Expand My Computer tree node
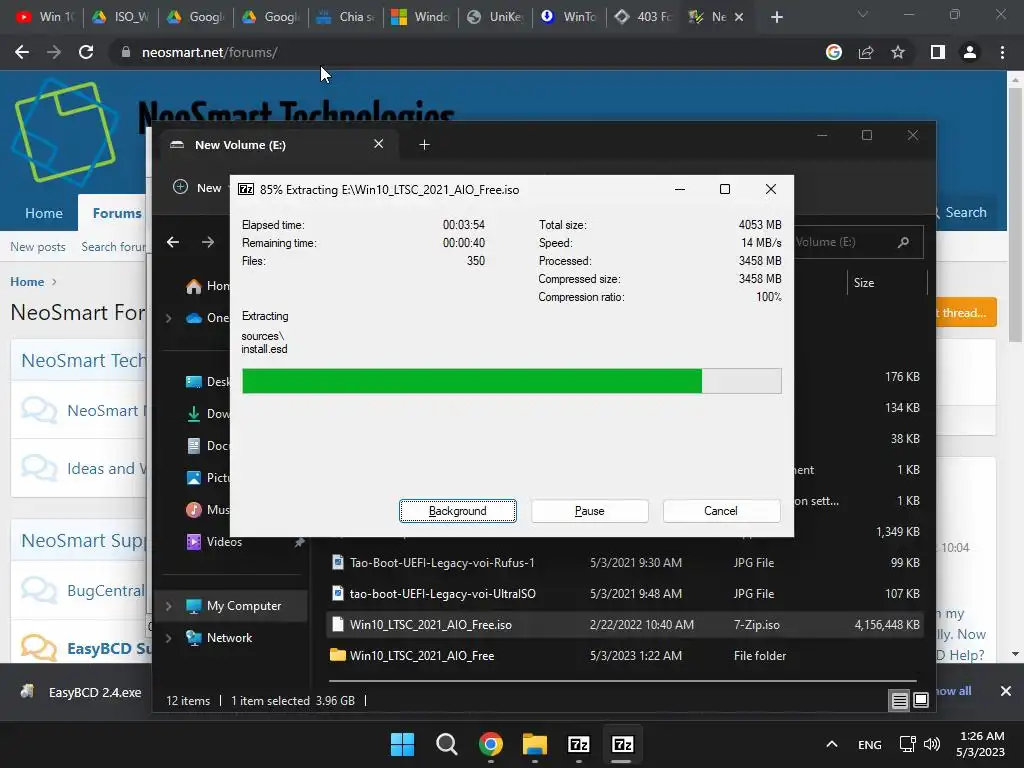The height and width of the screenshot is (768, 1024). (168, 606)
